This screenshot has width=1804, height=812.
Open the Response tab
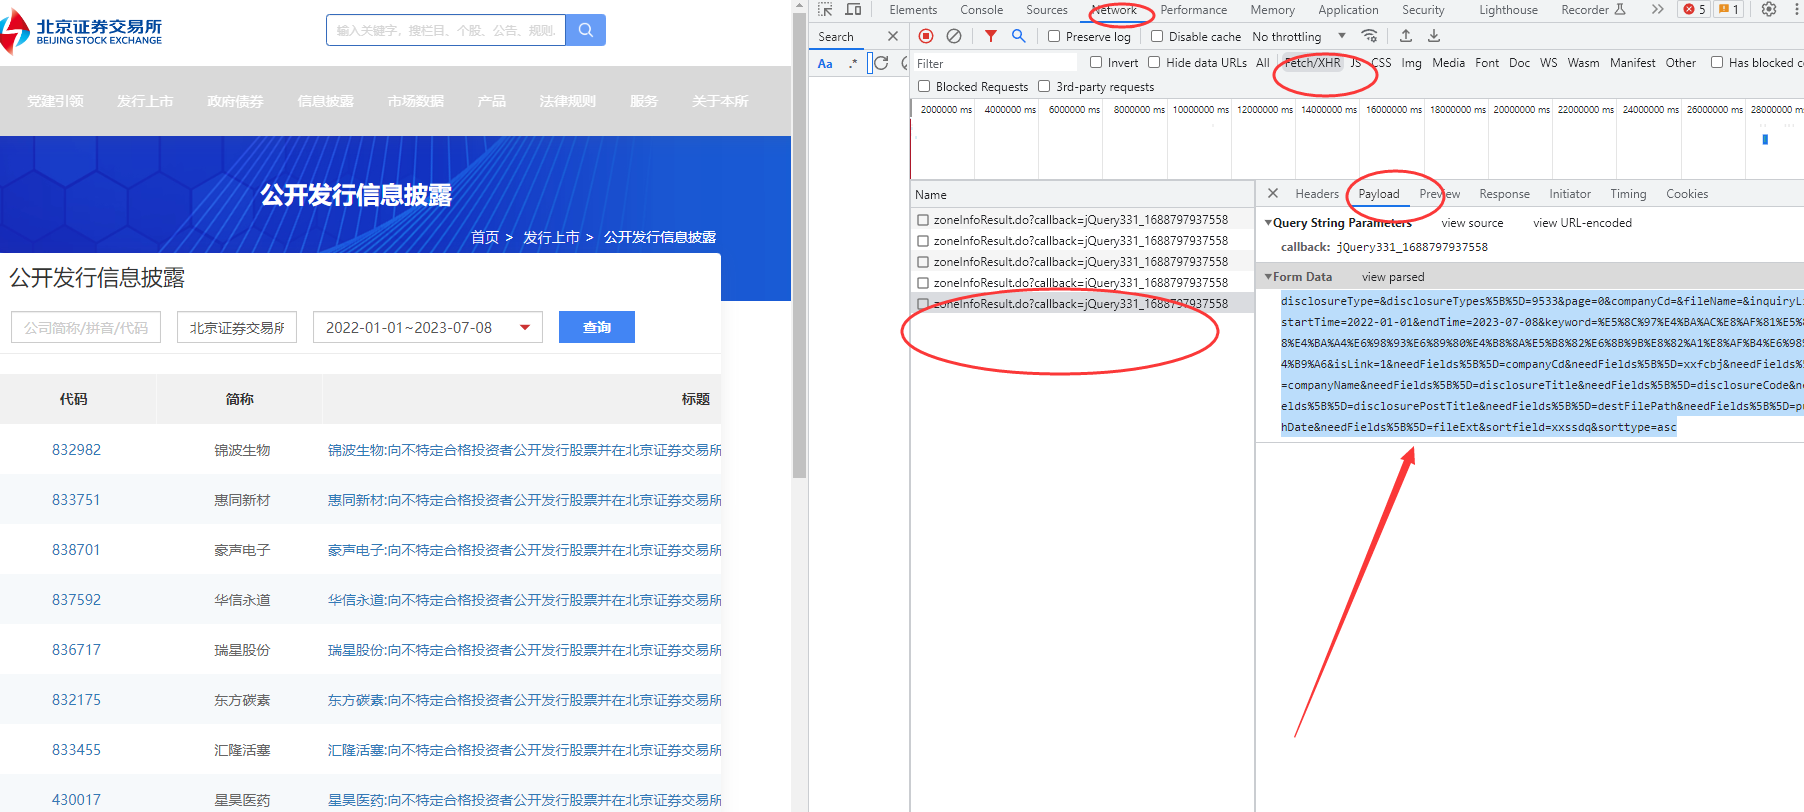tap(1504, 194)
